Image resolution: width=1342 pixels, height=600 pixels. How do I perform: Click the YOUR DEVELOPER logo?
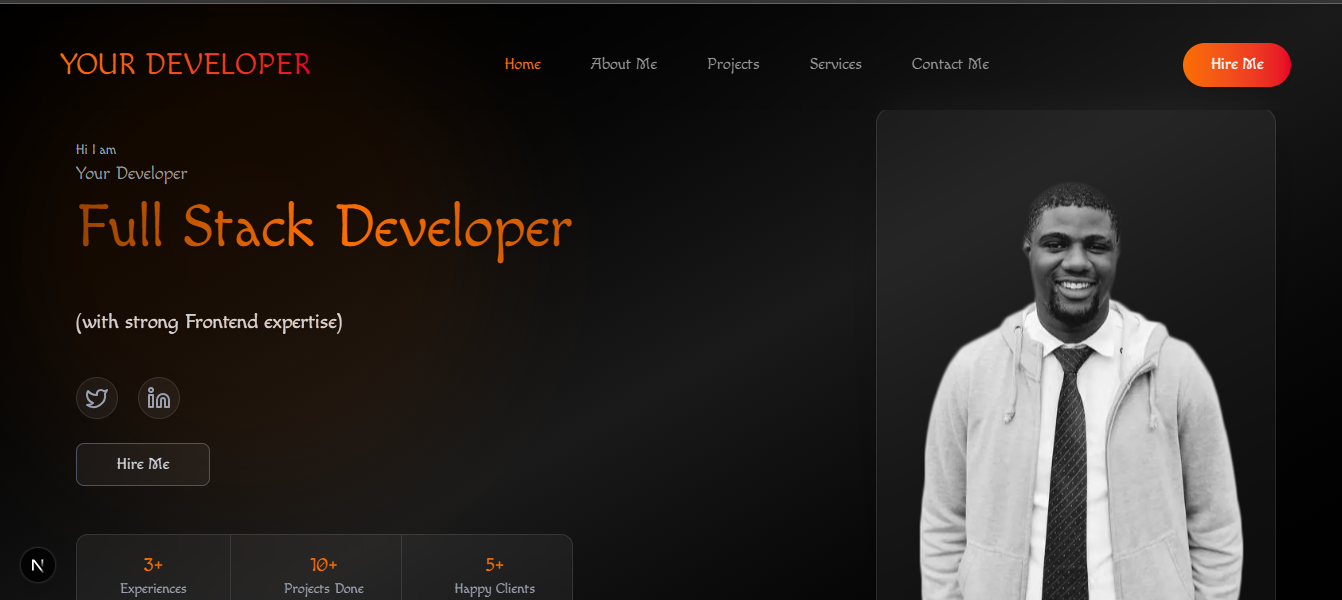point(185,64)
